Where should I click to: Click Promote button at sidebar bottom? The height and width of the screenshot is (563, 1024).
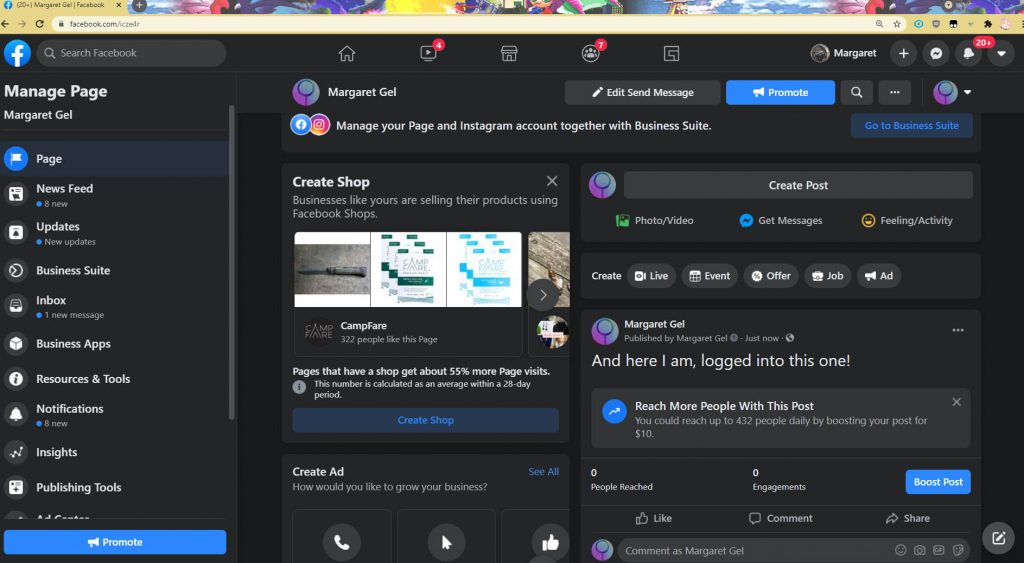point(115,542)
